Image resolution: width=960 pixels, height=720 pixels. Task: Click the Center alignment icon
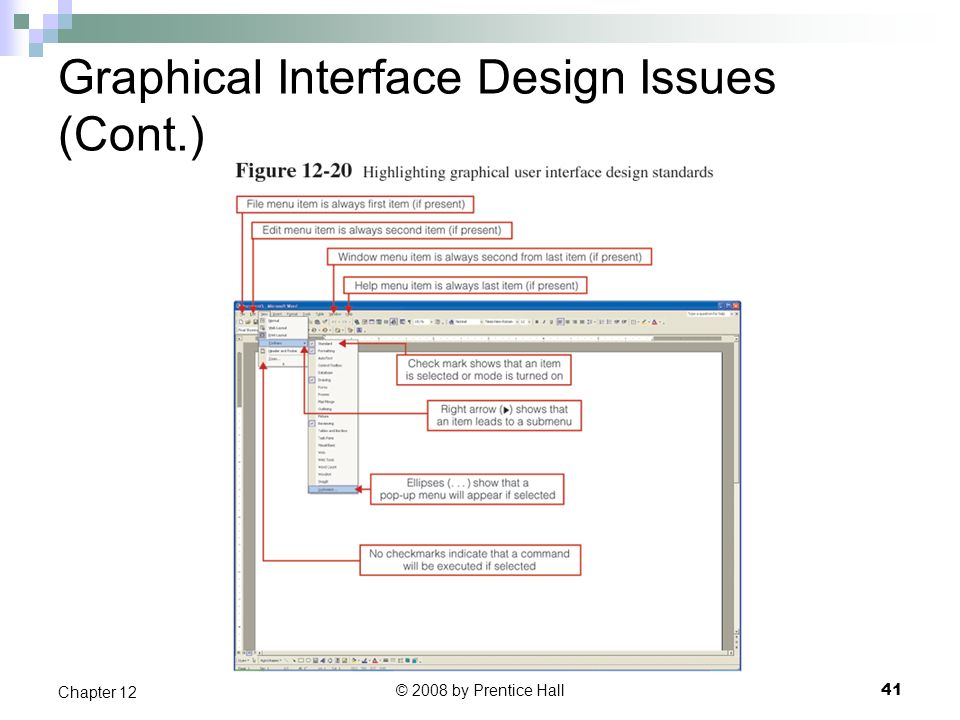[568, 321]
